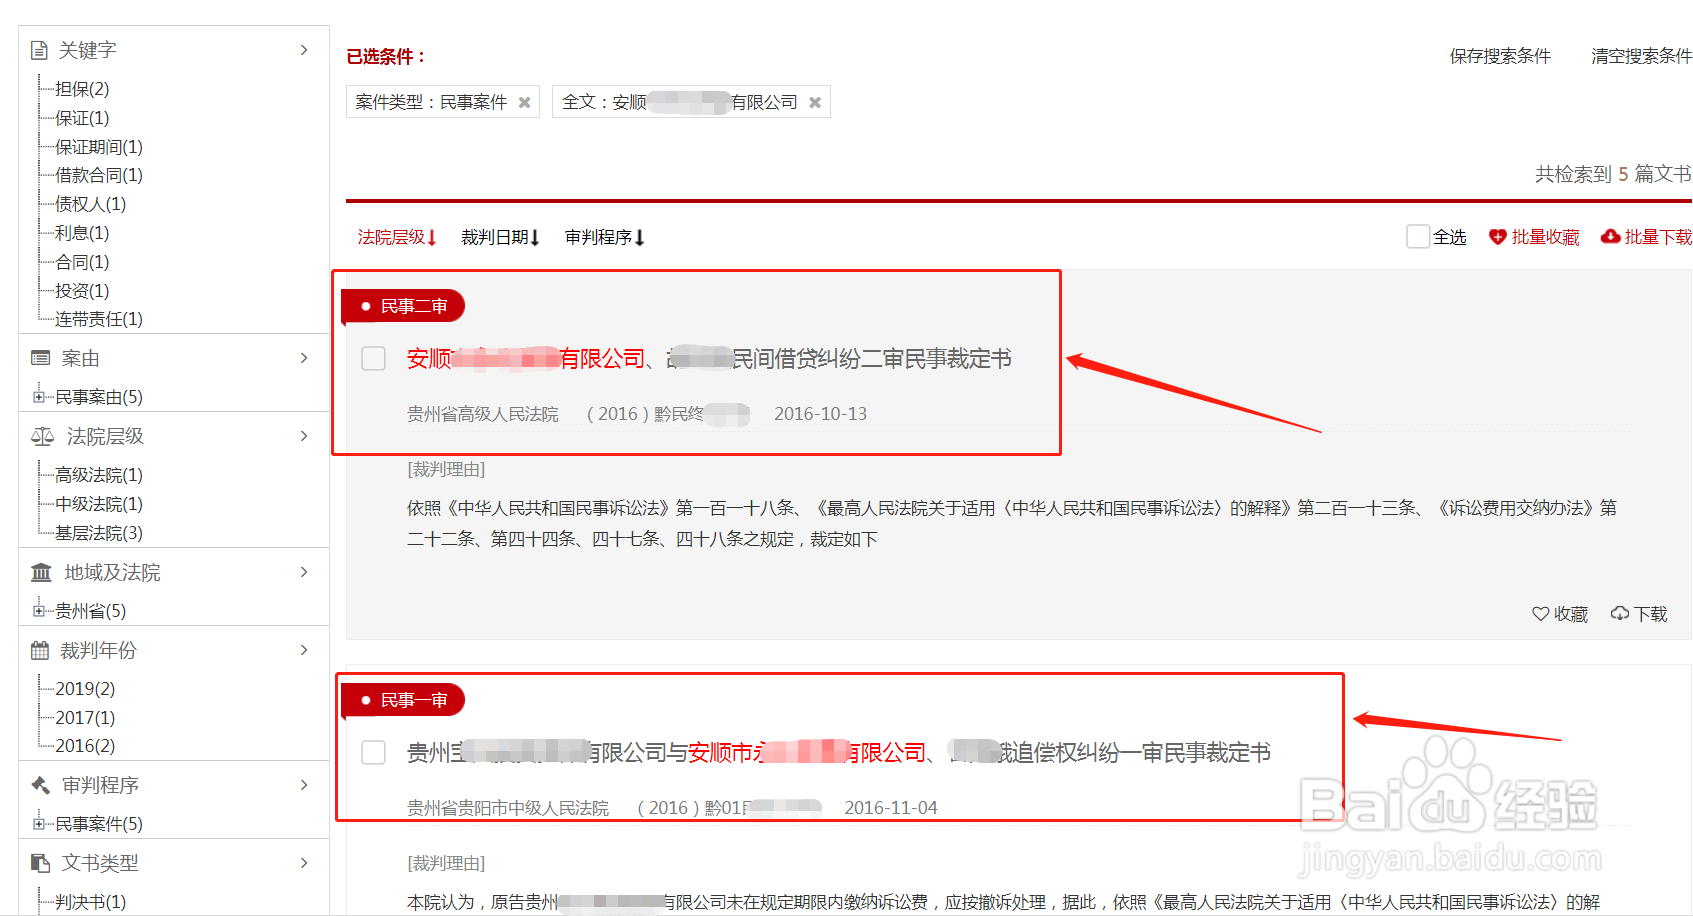Open the 民间借贷纠纷二审民事裁定书 result title

coord(709,358)
